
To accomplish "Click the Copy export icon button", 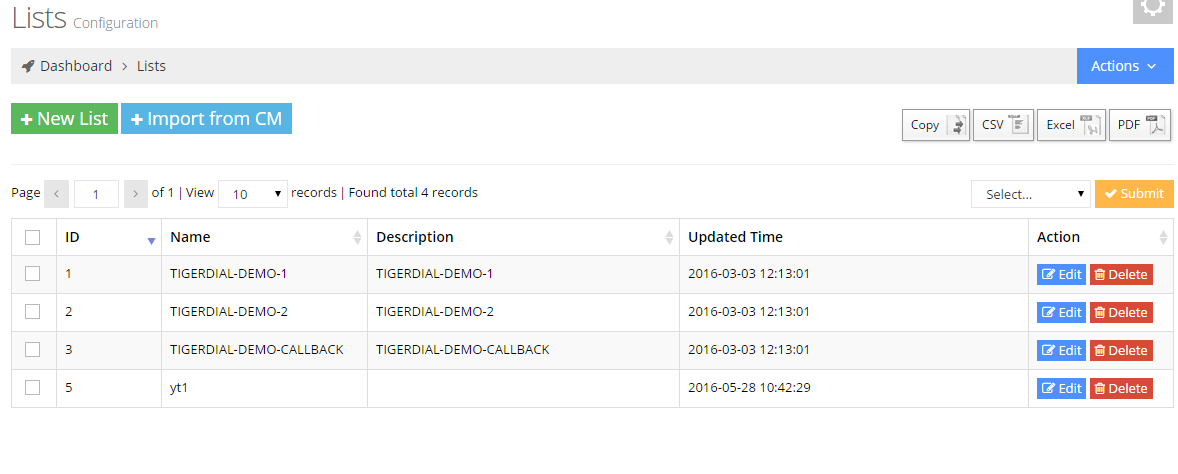I will coord(935,125).
